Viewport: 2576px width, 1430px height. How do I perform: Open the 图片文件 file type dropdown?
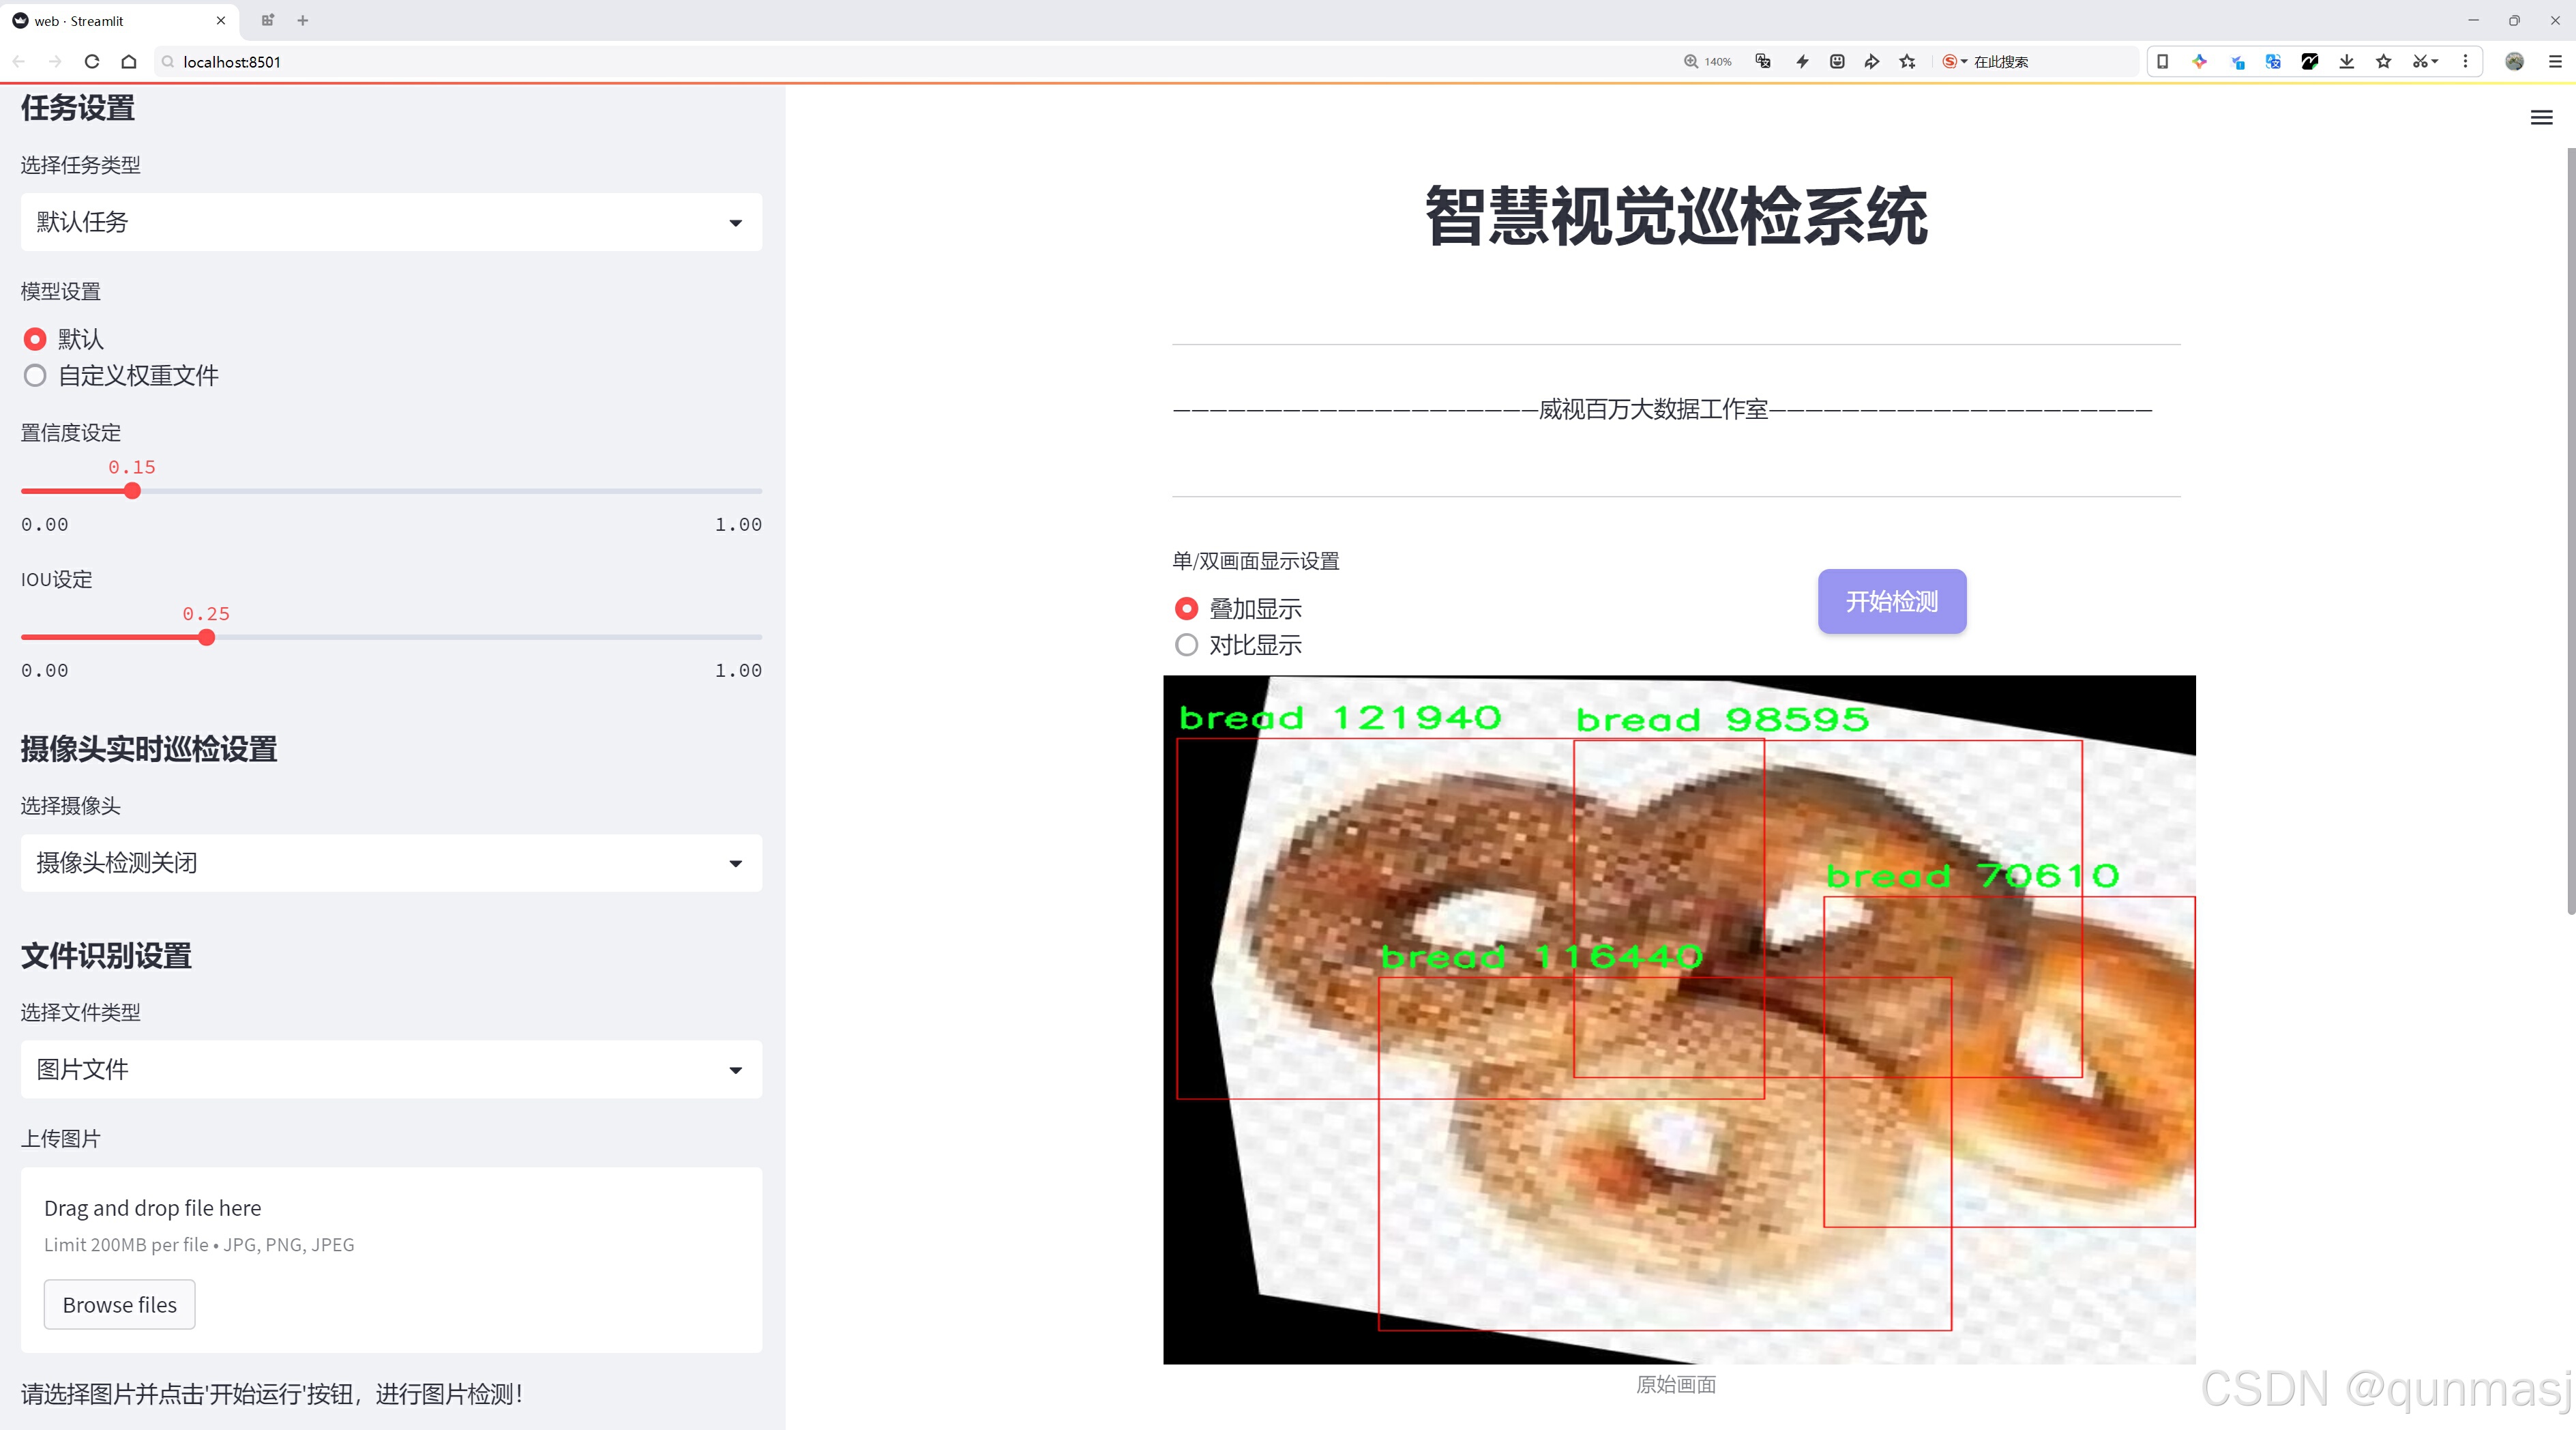[391, 1069]
